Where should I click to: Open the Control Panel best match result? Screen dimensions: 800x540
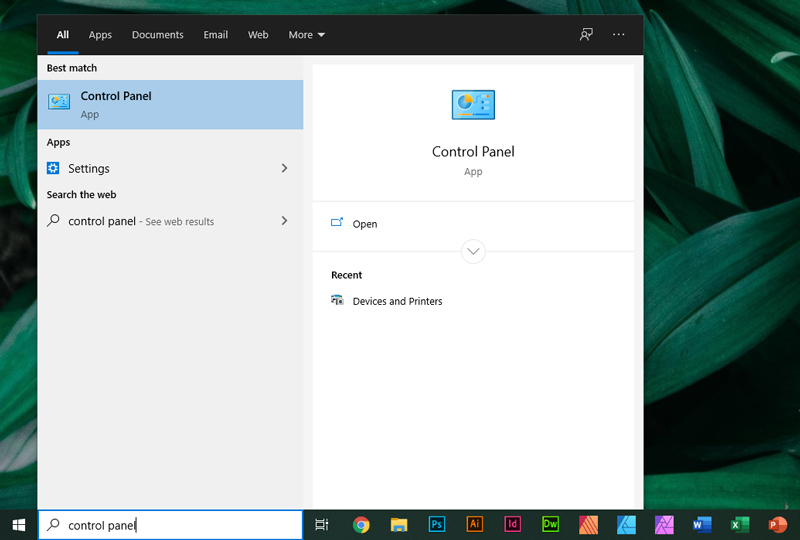tap(170, 105)
